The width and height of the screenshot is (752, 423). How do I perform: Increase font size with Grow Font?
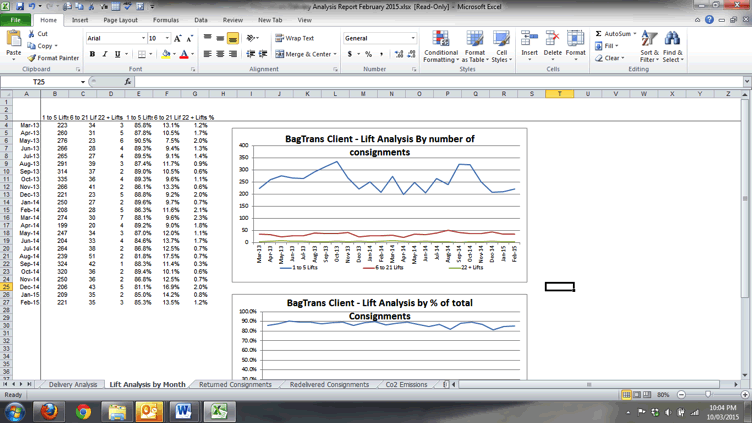pos(178,38)
